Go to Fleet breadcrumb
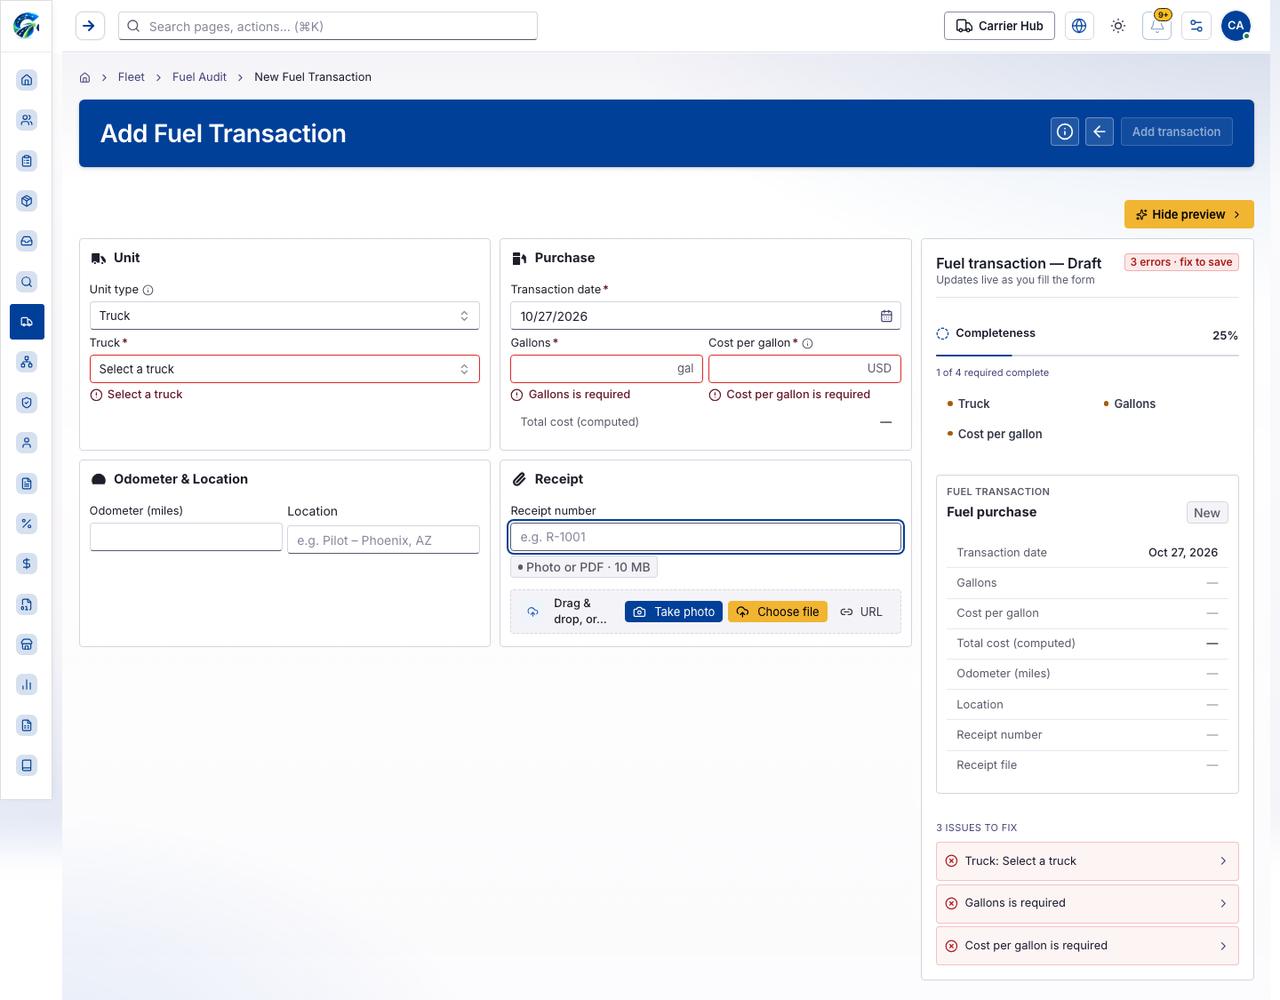 point(131,77)
